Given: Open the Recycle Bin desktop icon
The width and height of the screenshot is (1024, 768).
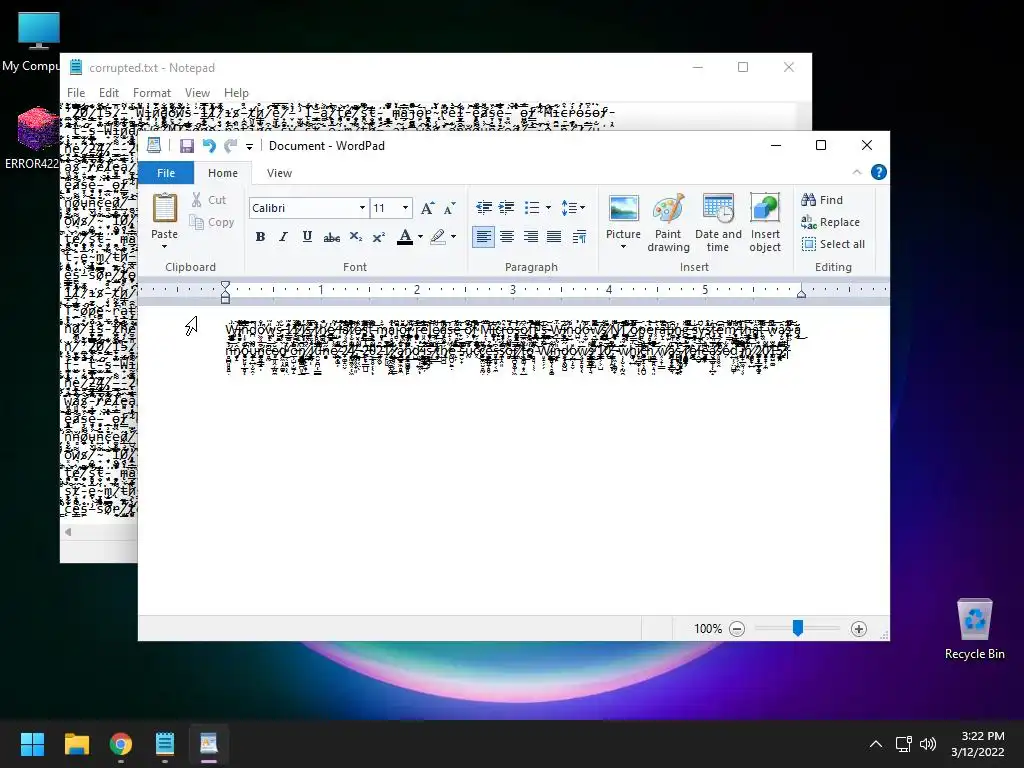Looking at the screenshot, I should click(974, 628).
